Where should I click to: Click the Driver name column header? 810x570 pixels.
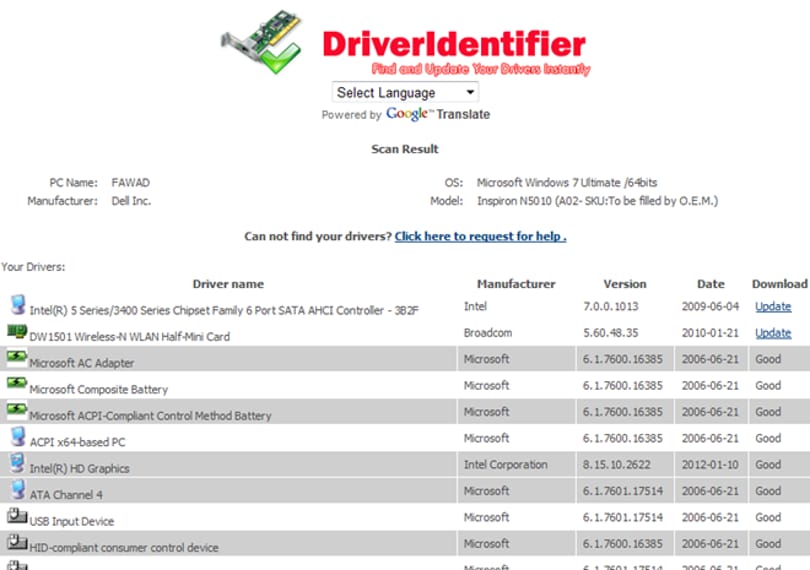228,284
